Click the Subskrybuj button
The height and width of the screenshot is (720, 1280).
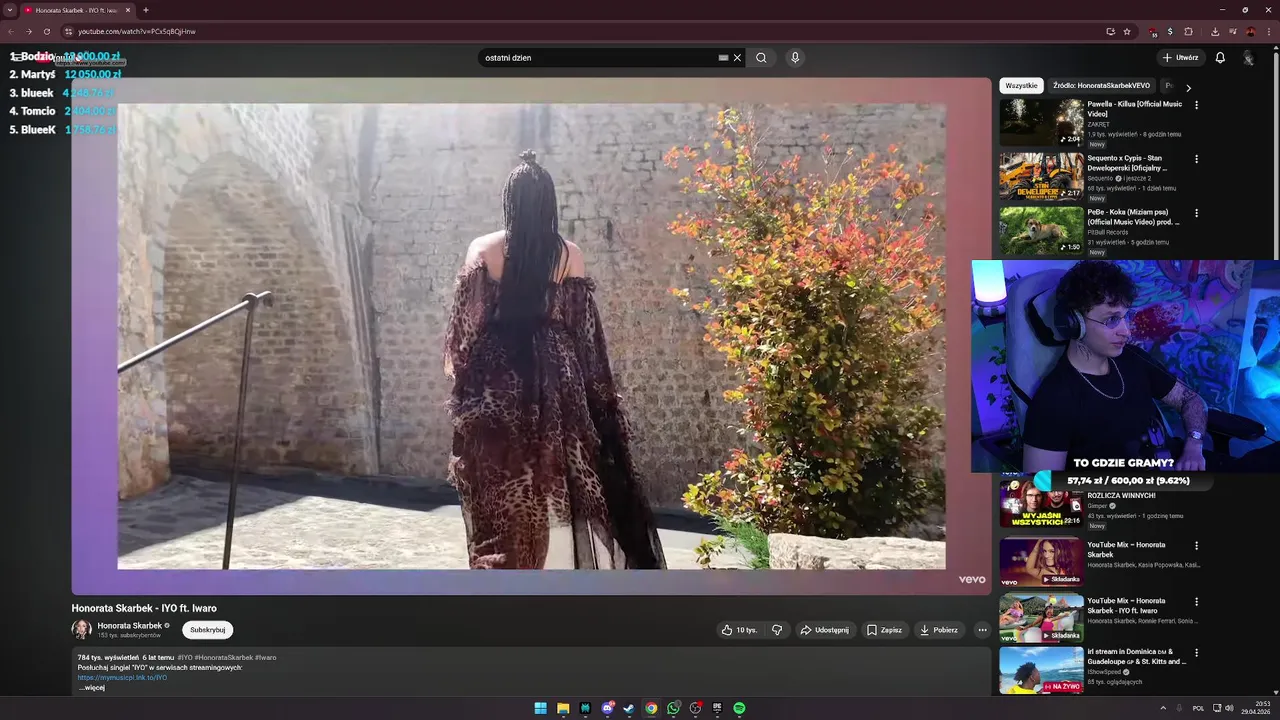pyautogui.click(x=208, y=630)
